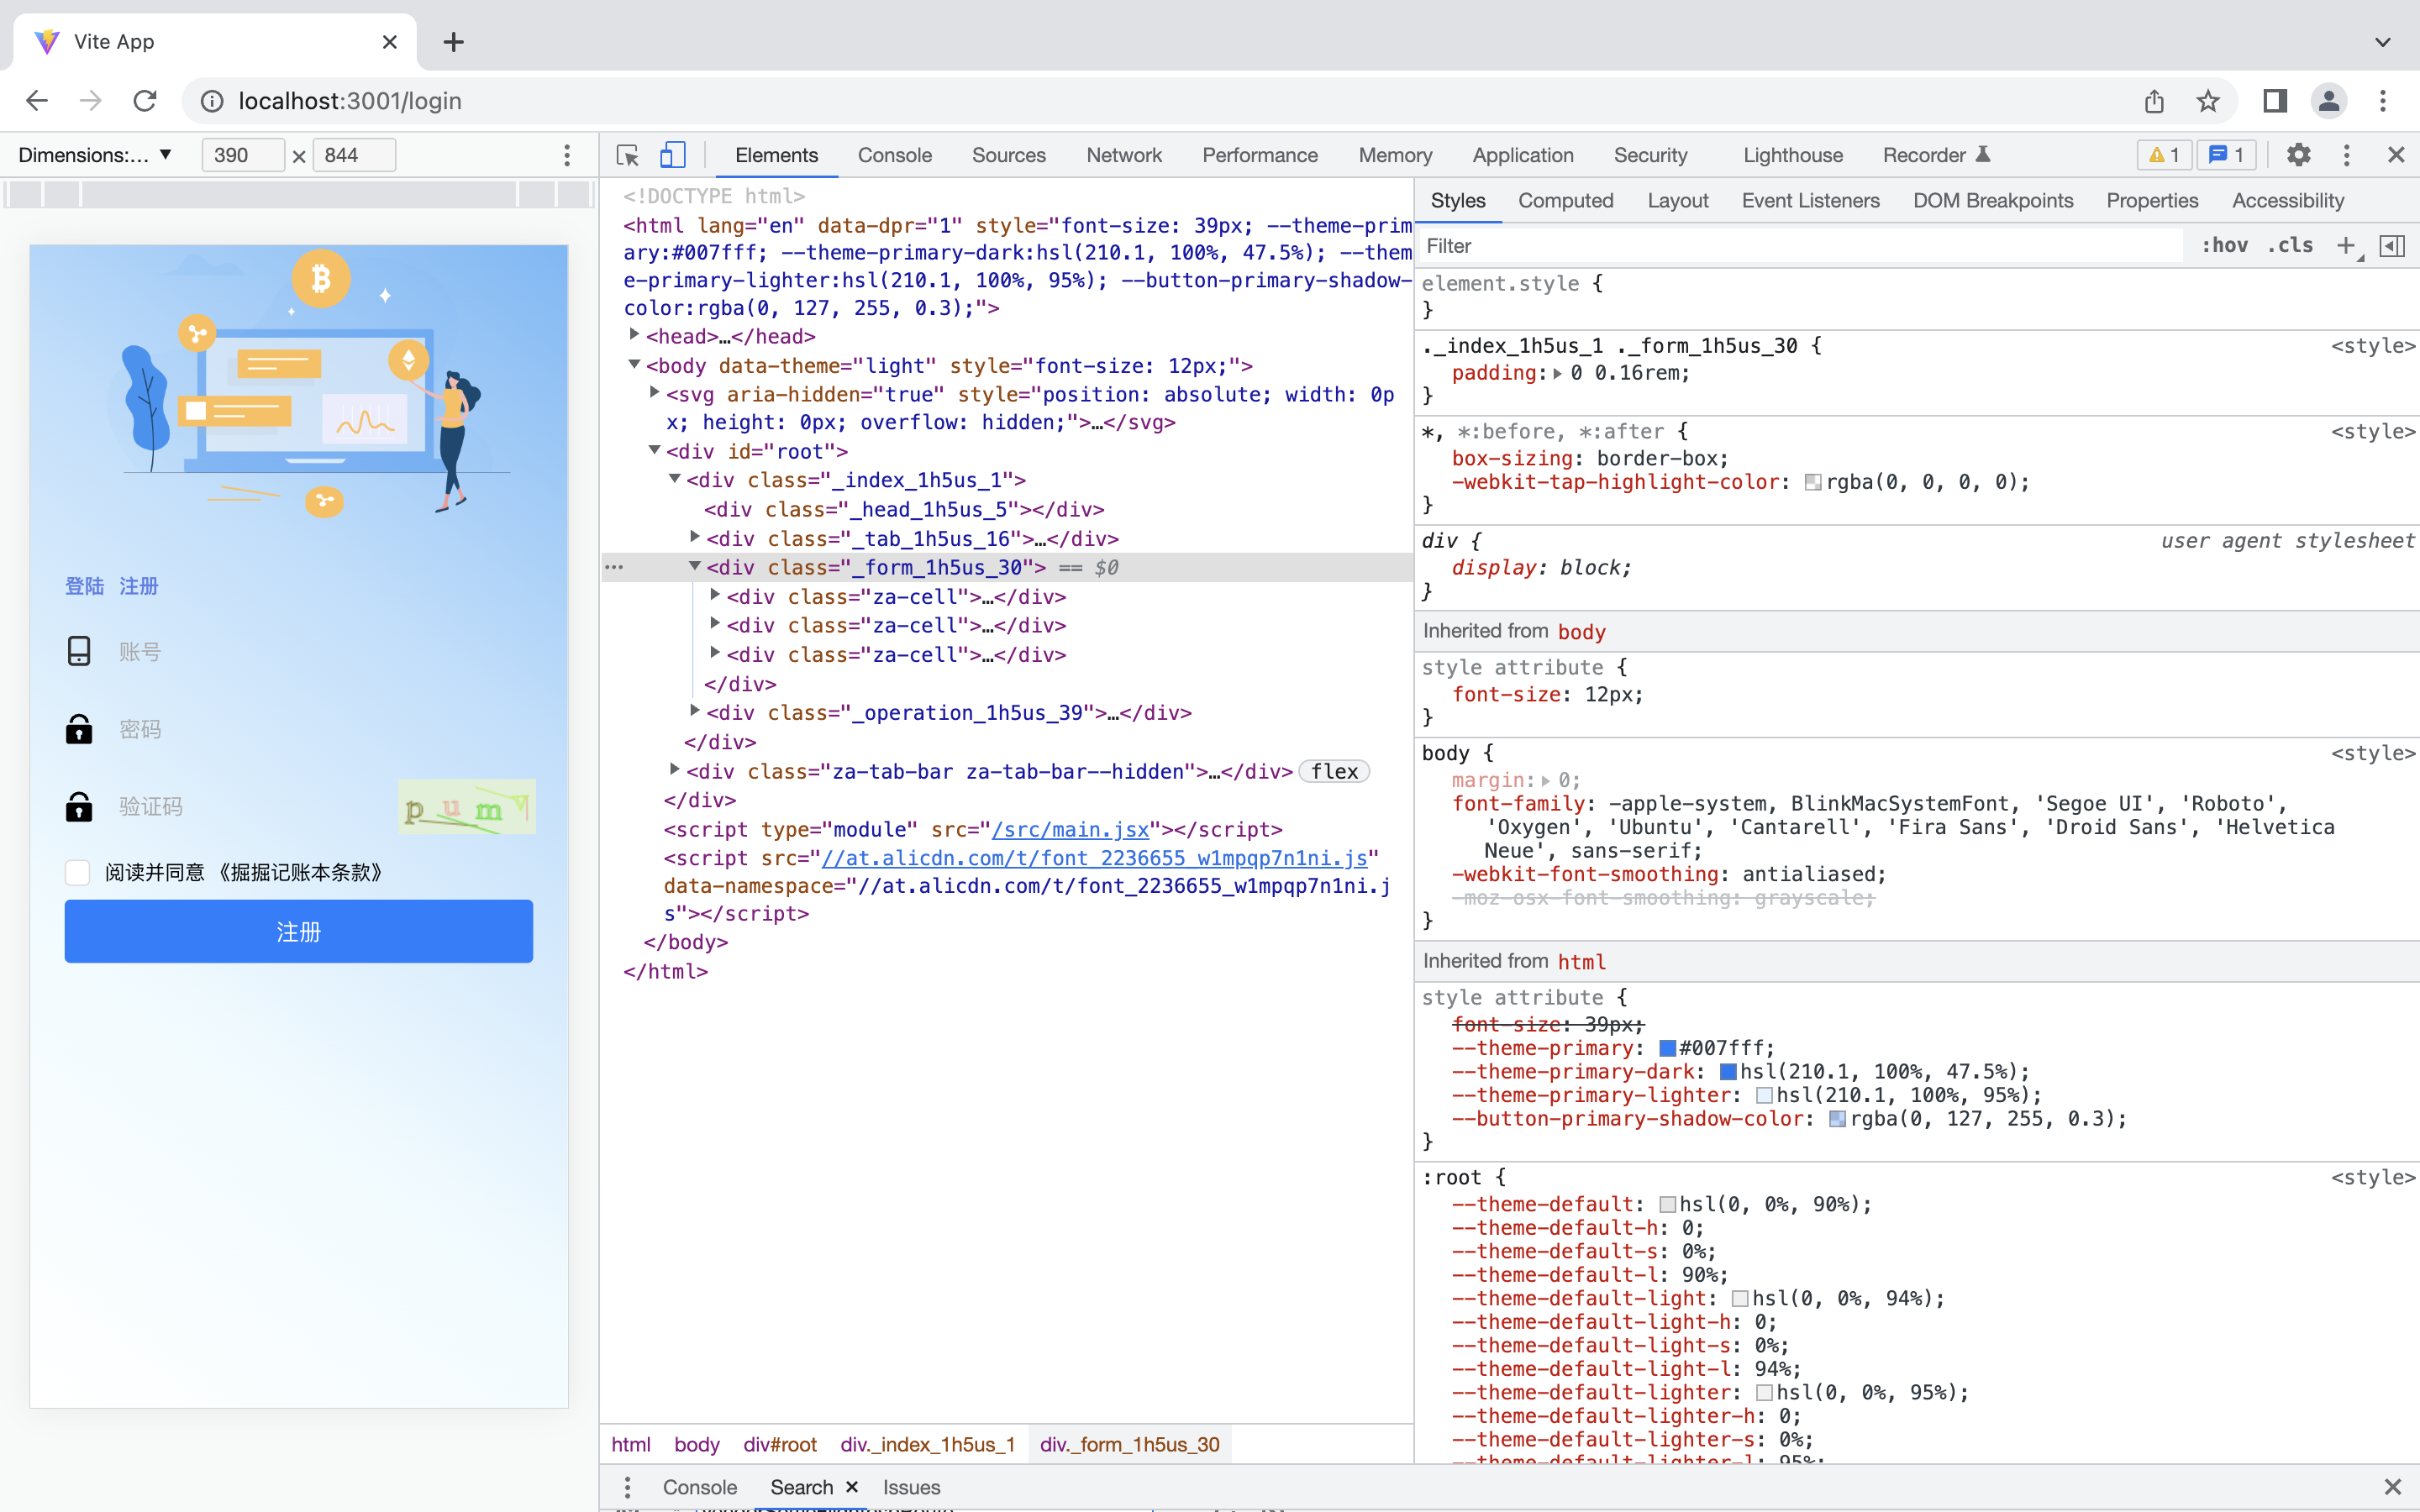The height and width of the screenshot is (1512, 2420).
Task: Expand the head element node
Action: click(x=634, y=334)
